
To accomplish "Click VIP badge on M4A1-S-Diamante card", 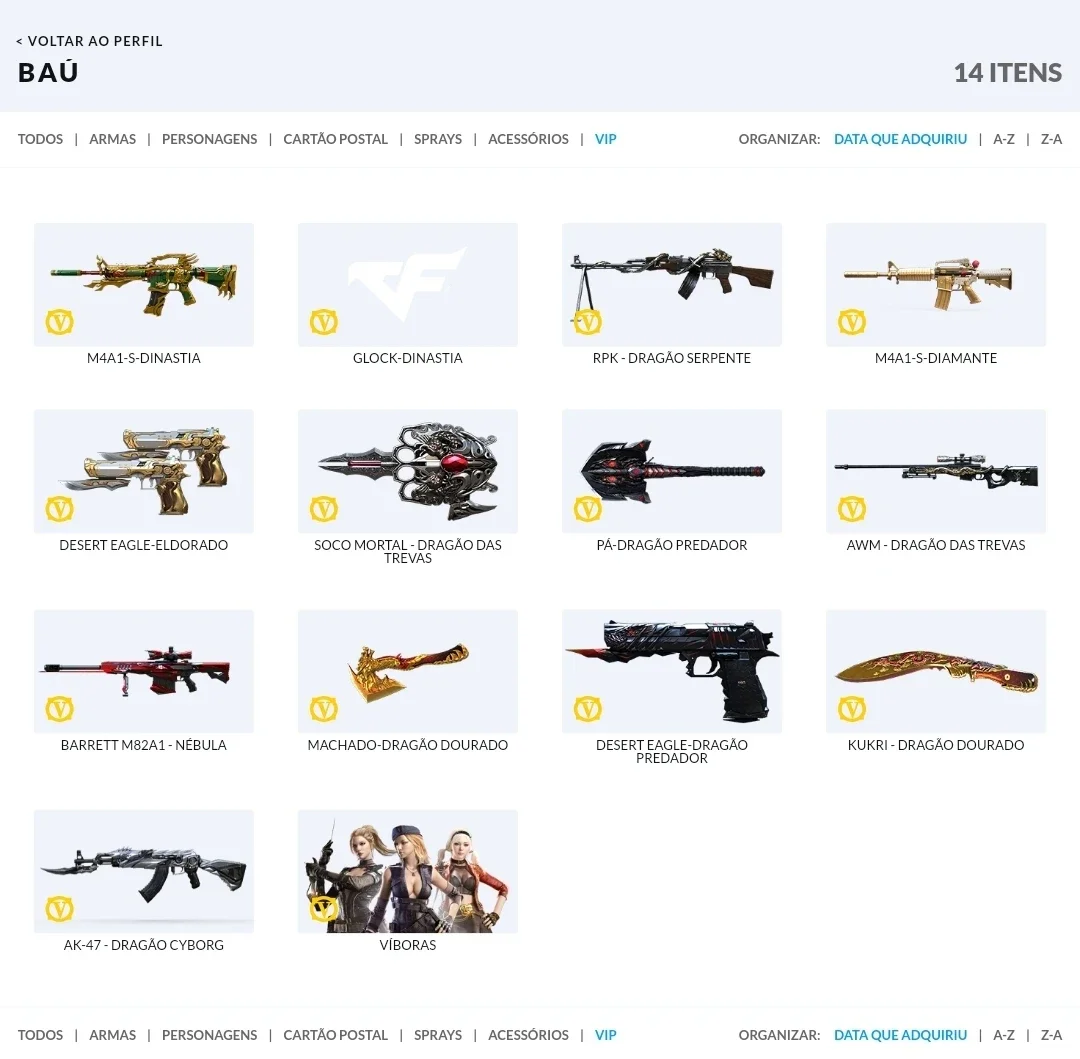I will tap(852, 322).
